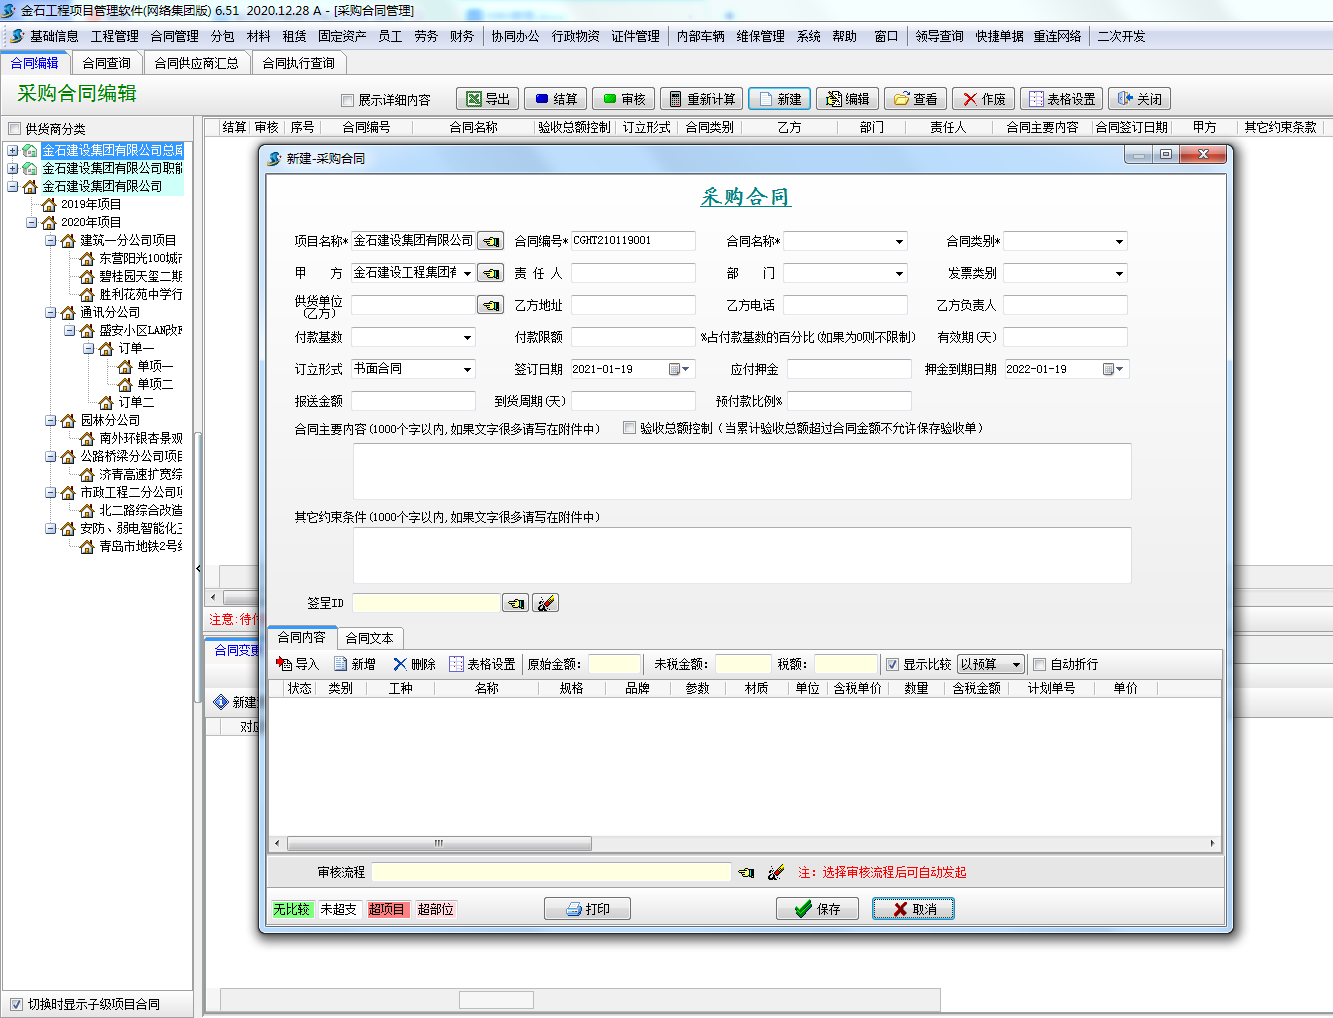Screen dimensions: 1333x1018
Task: Click the 取消 button
Action: (x=913, y=909)
